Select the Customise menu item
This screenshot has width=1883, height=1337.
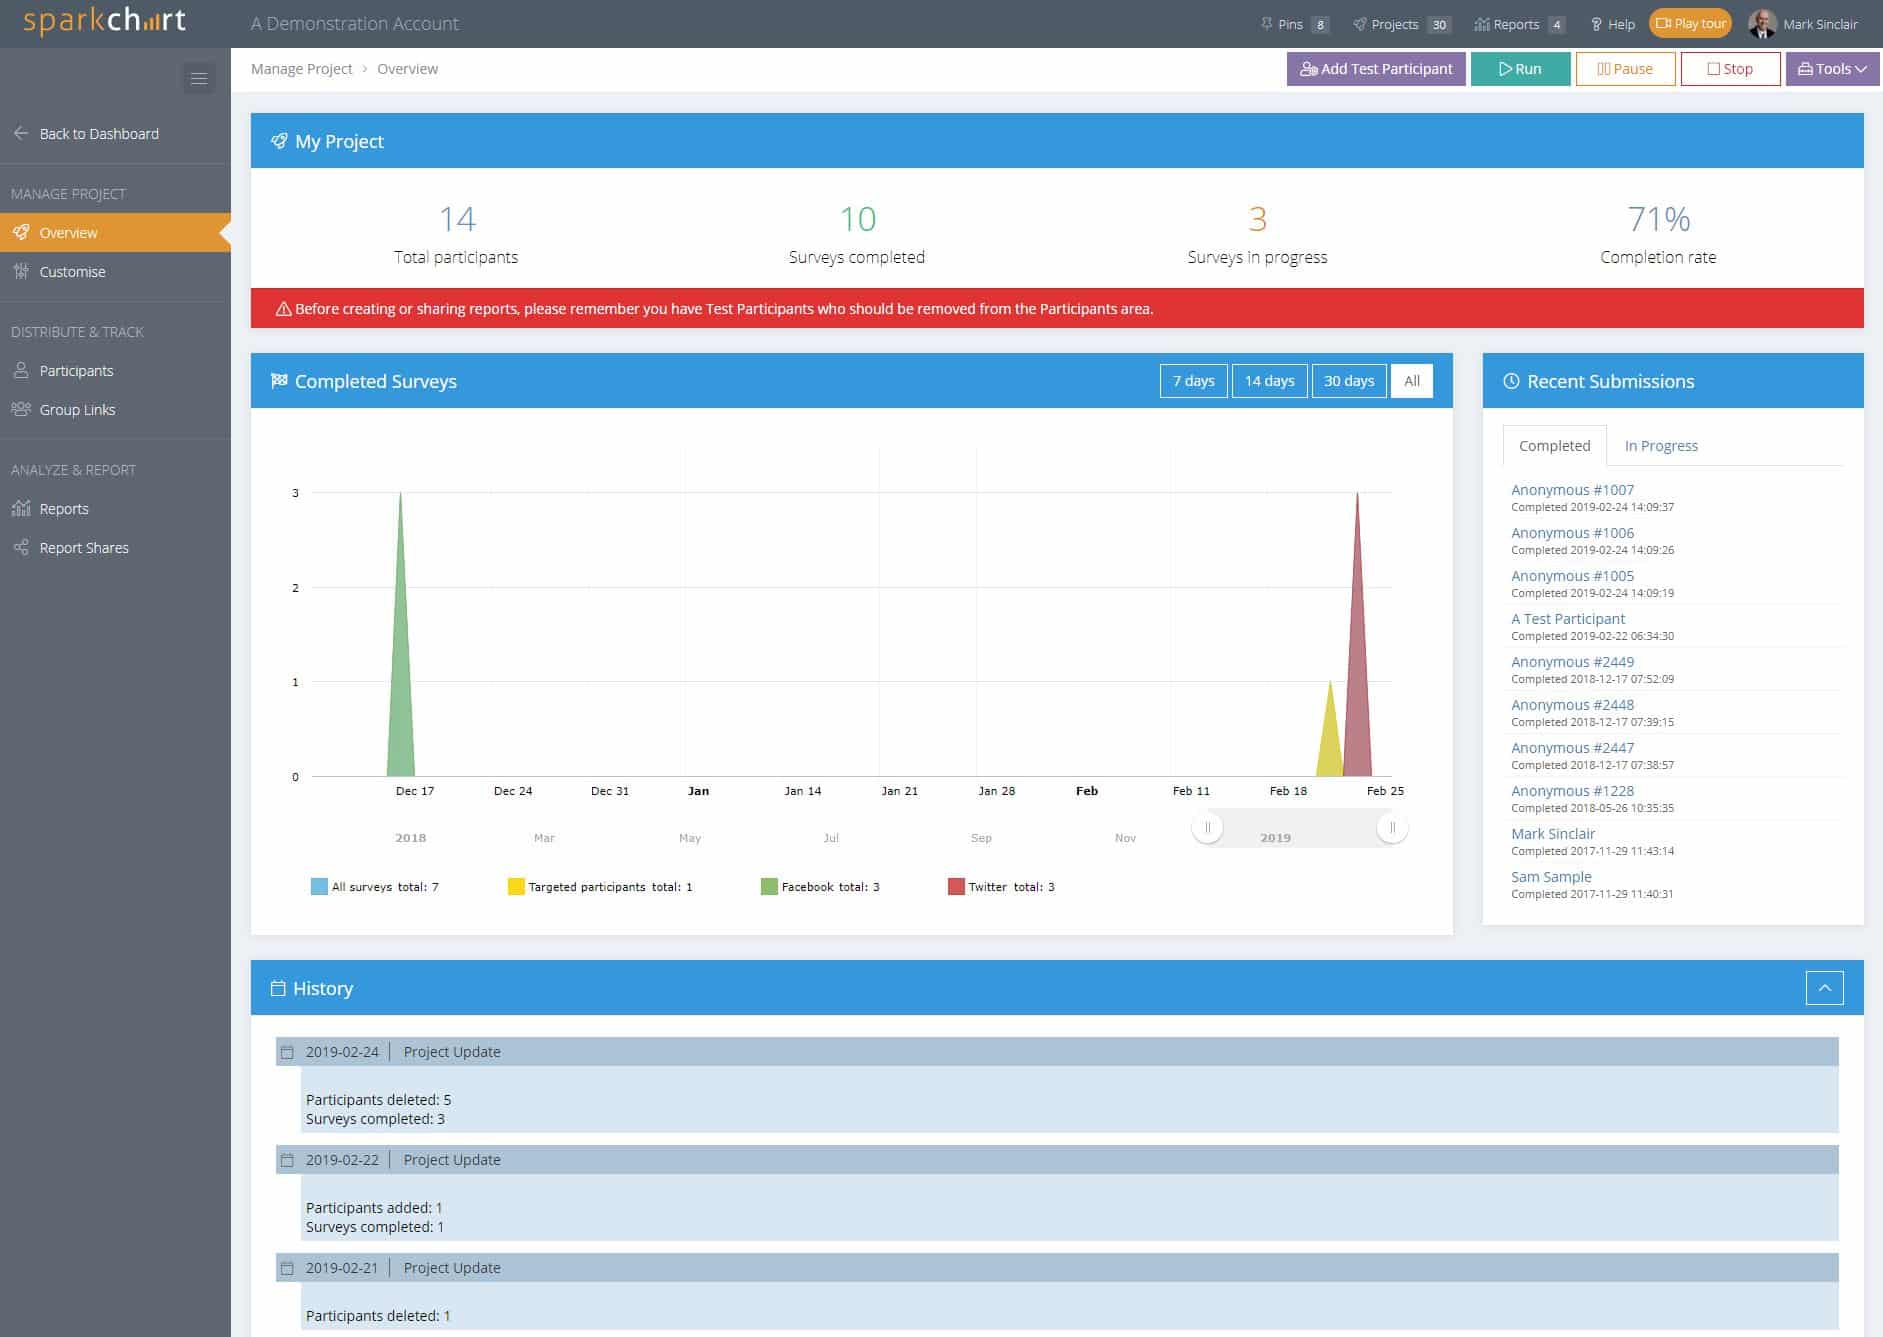(72, 271)
